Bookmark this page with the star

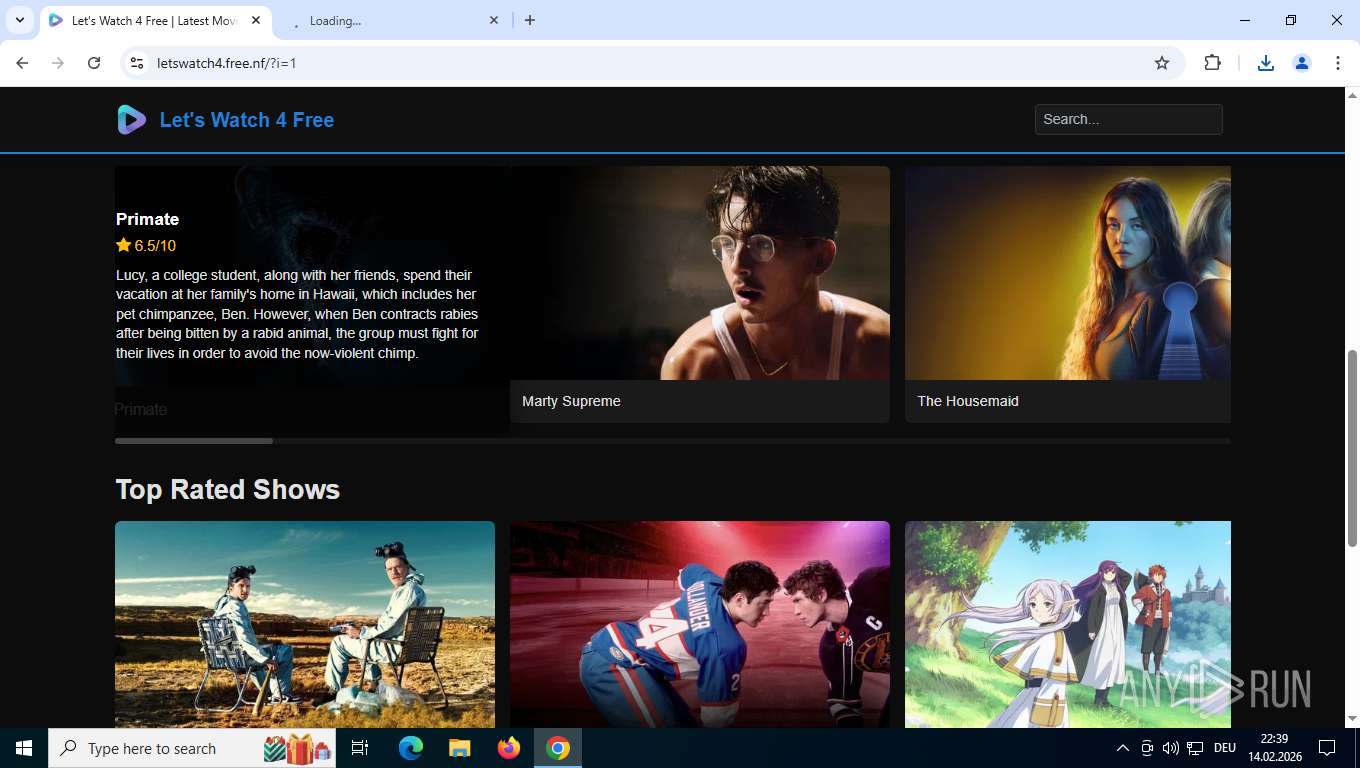tap(1162, 63)
